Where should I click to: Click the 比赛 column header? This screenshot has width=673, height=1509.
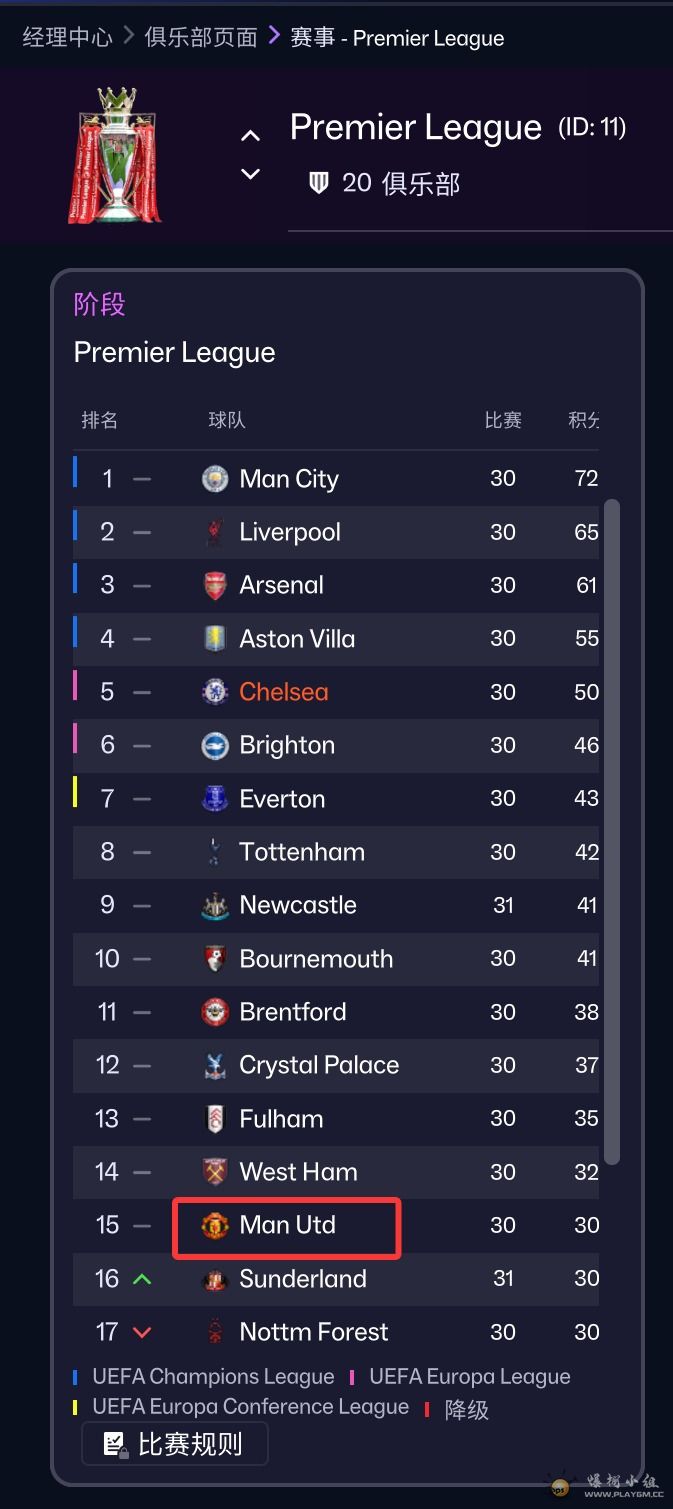coord(503,420)
